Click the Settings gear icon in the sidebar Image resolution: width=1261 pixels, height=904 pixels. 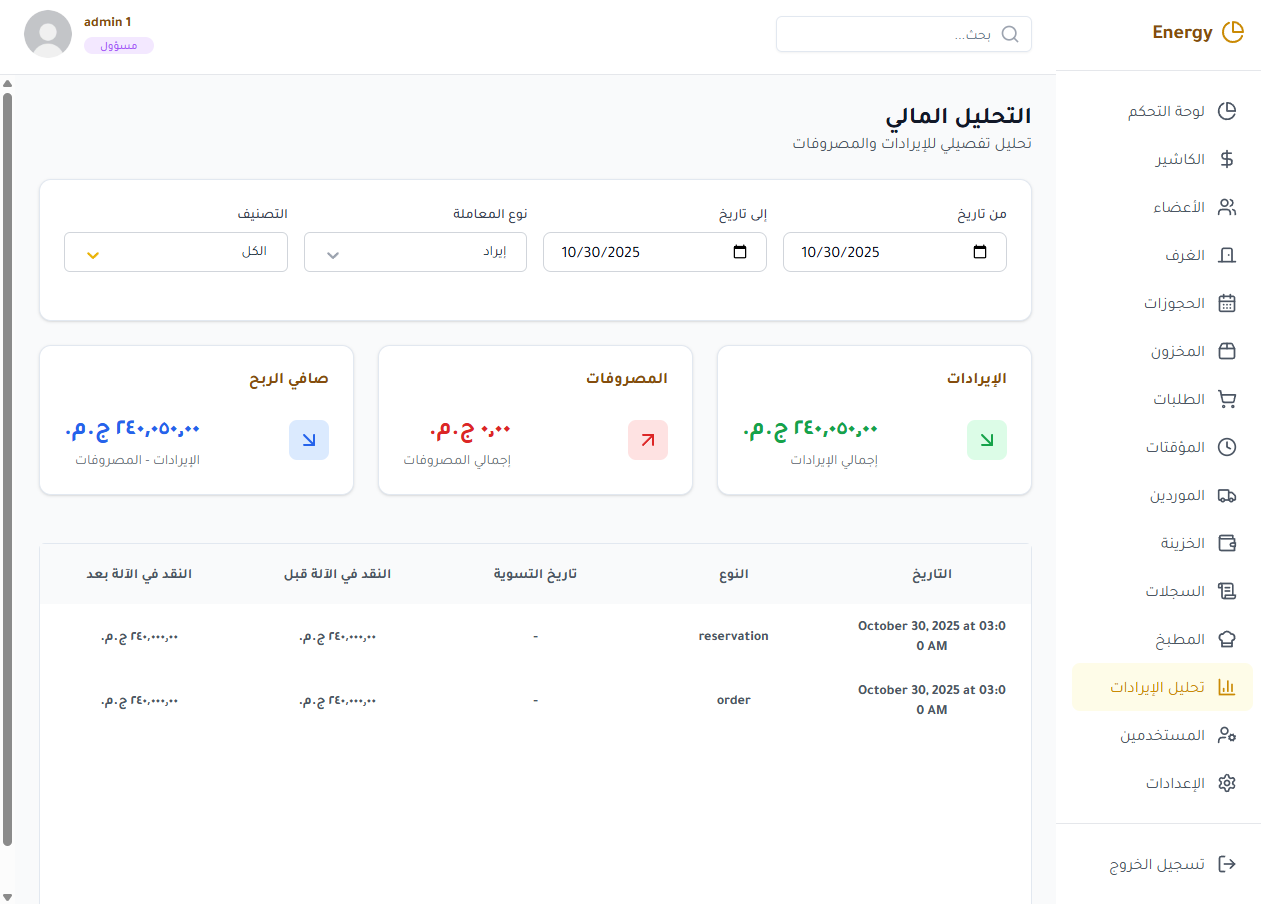[1227, 782]
